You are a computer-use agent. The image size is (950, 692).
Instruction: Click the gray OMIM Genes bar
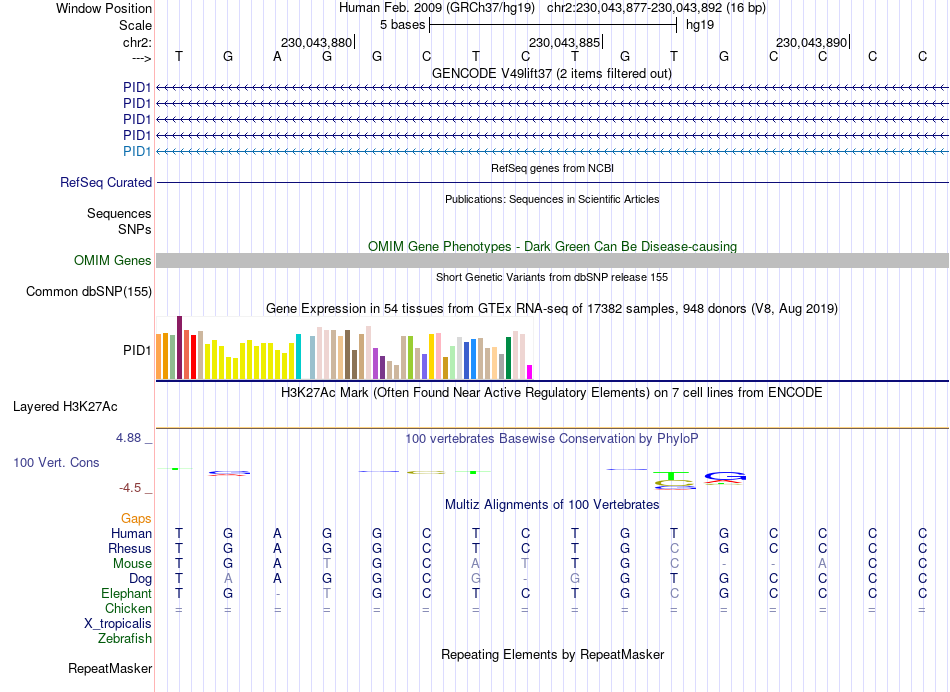click(x=553, y=261)
